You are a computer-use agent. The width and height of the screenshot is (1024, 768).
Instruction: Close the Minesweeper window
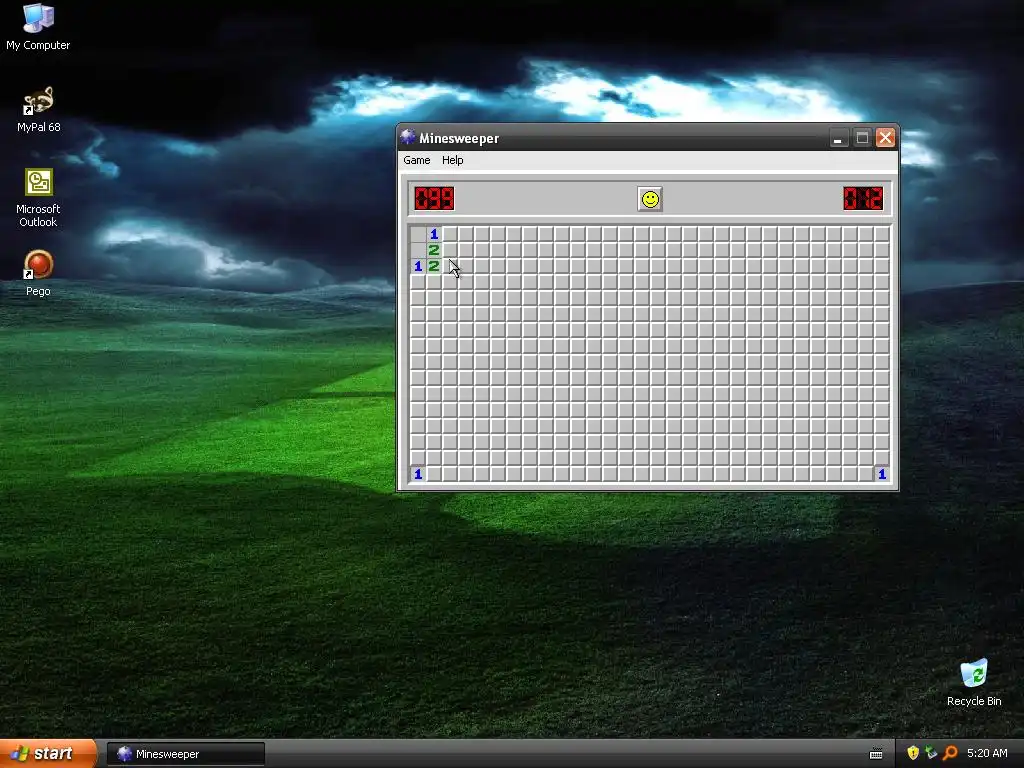pyautogui.click(x=886, y=138)
